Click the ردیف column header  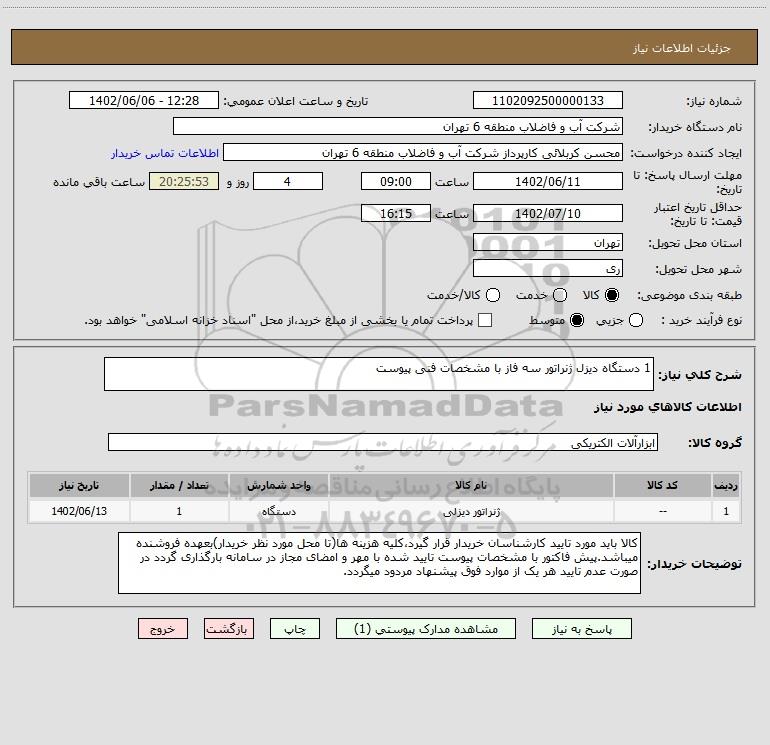click(x=726, y=485)
